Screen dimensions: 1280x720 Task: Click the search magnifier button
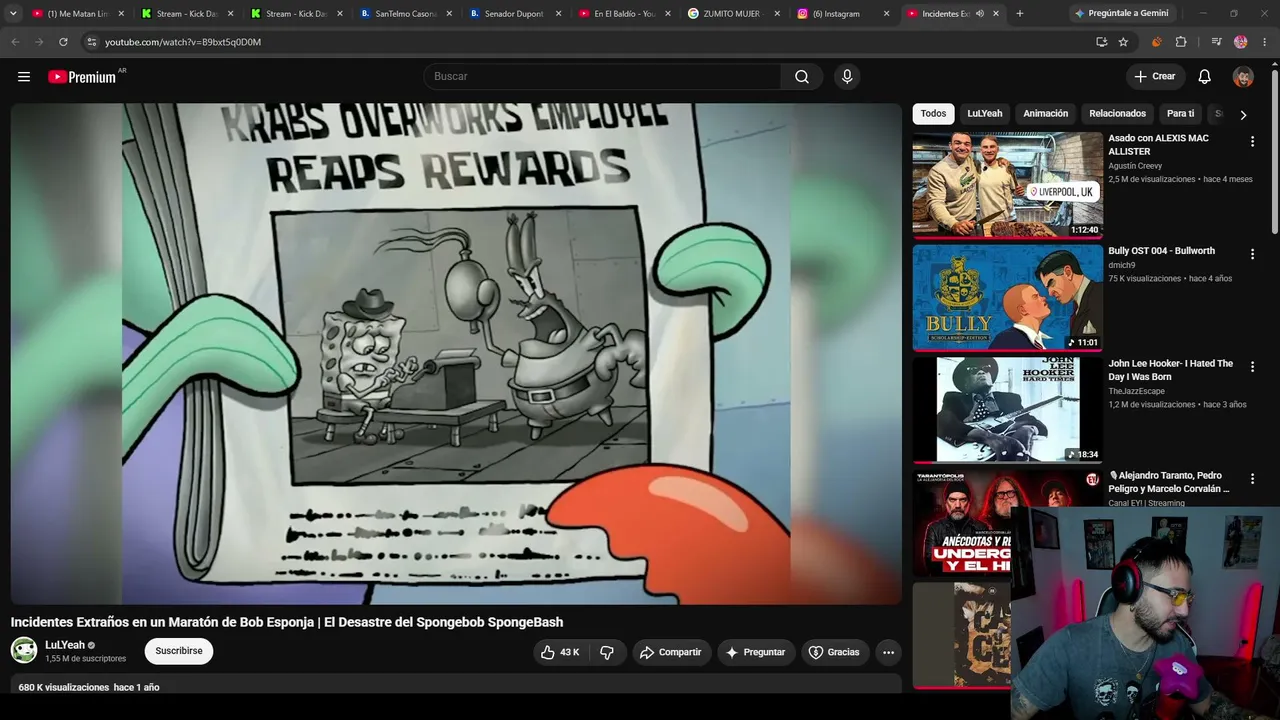pos(802,77)
